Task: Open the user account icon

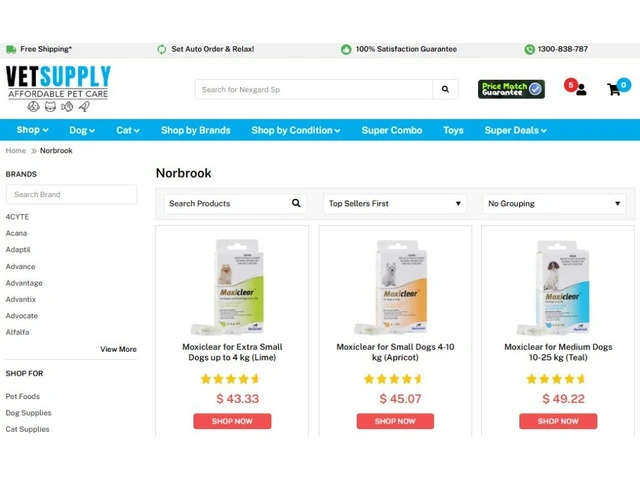Action: pos(581,90)
